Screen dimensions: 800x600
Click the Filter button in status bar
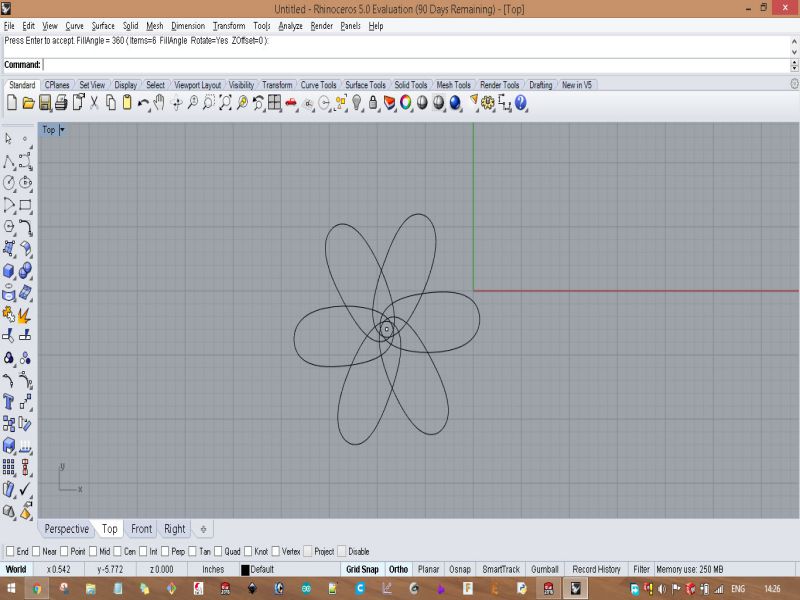click(x=641, y=569)
